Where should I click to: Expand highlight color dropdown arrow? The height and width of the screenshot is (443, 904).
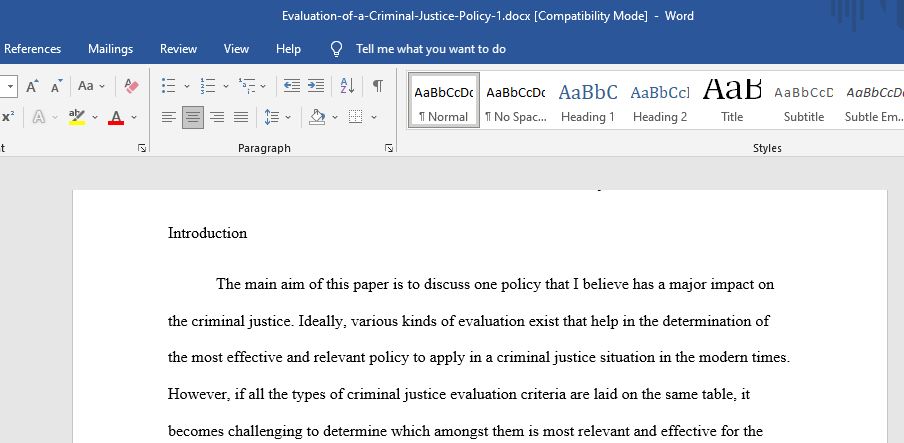tap(95, 118)
